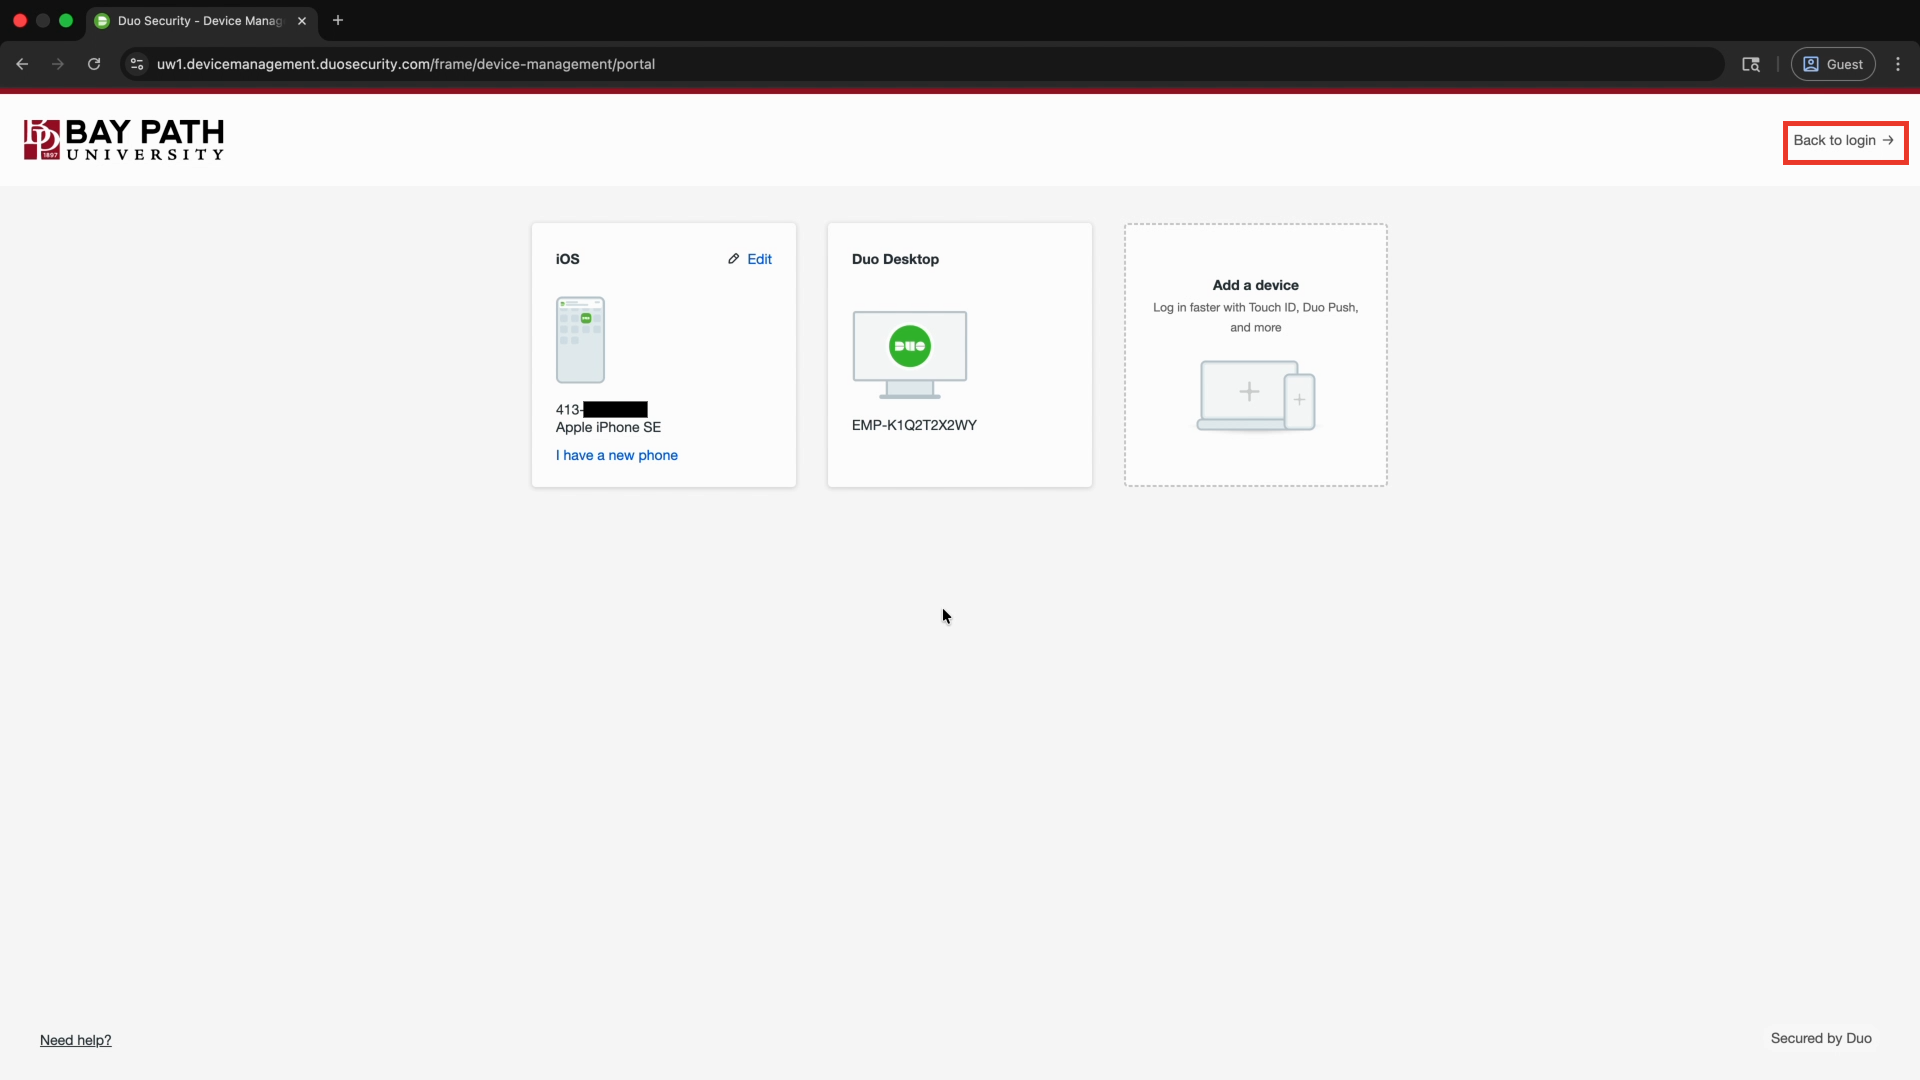Click the iPhone device illustration
Viewport: 1920px width, 1080px height.
(580, 340)
